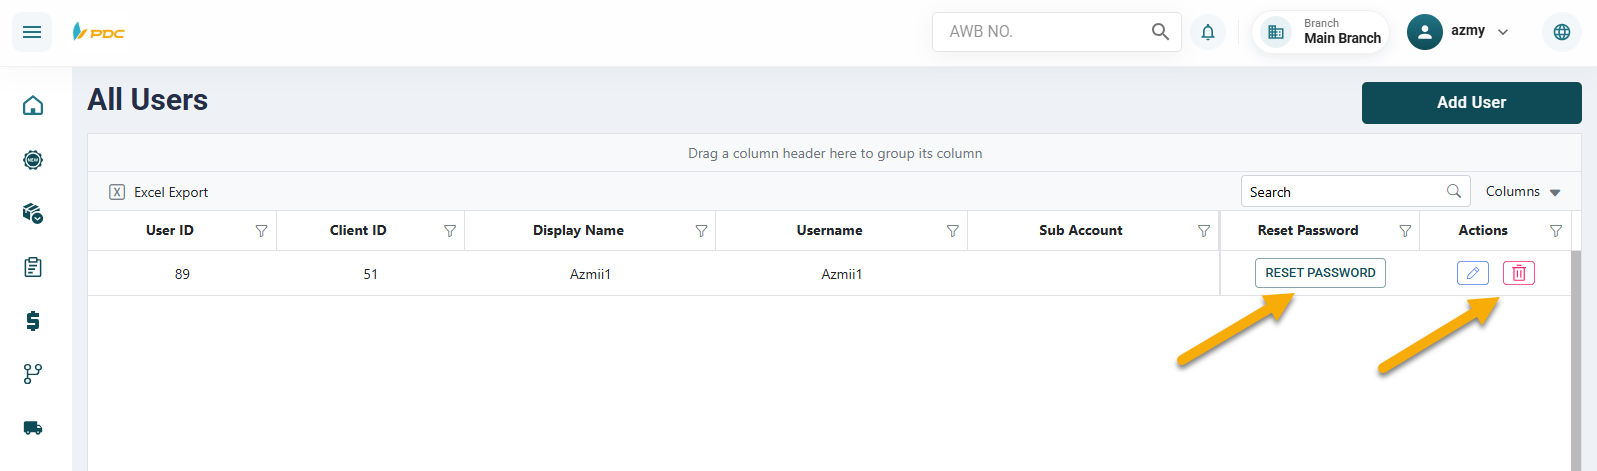
Task: Select the Main Branch selector
Action: tap(1321, 32)
